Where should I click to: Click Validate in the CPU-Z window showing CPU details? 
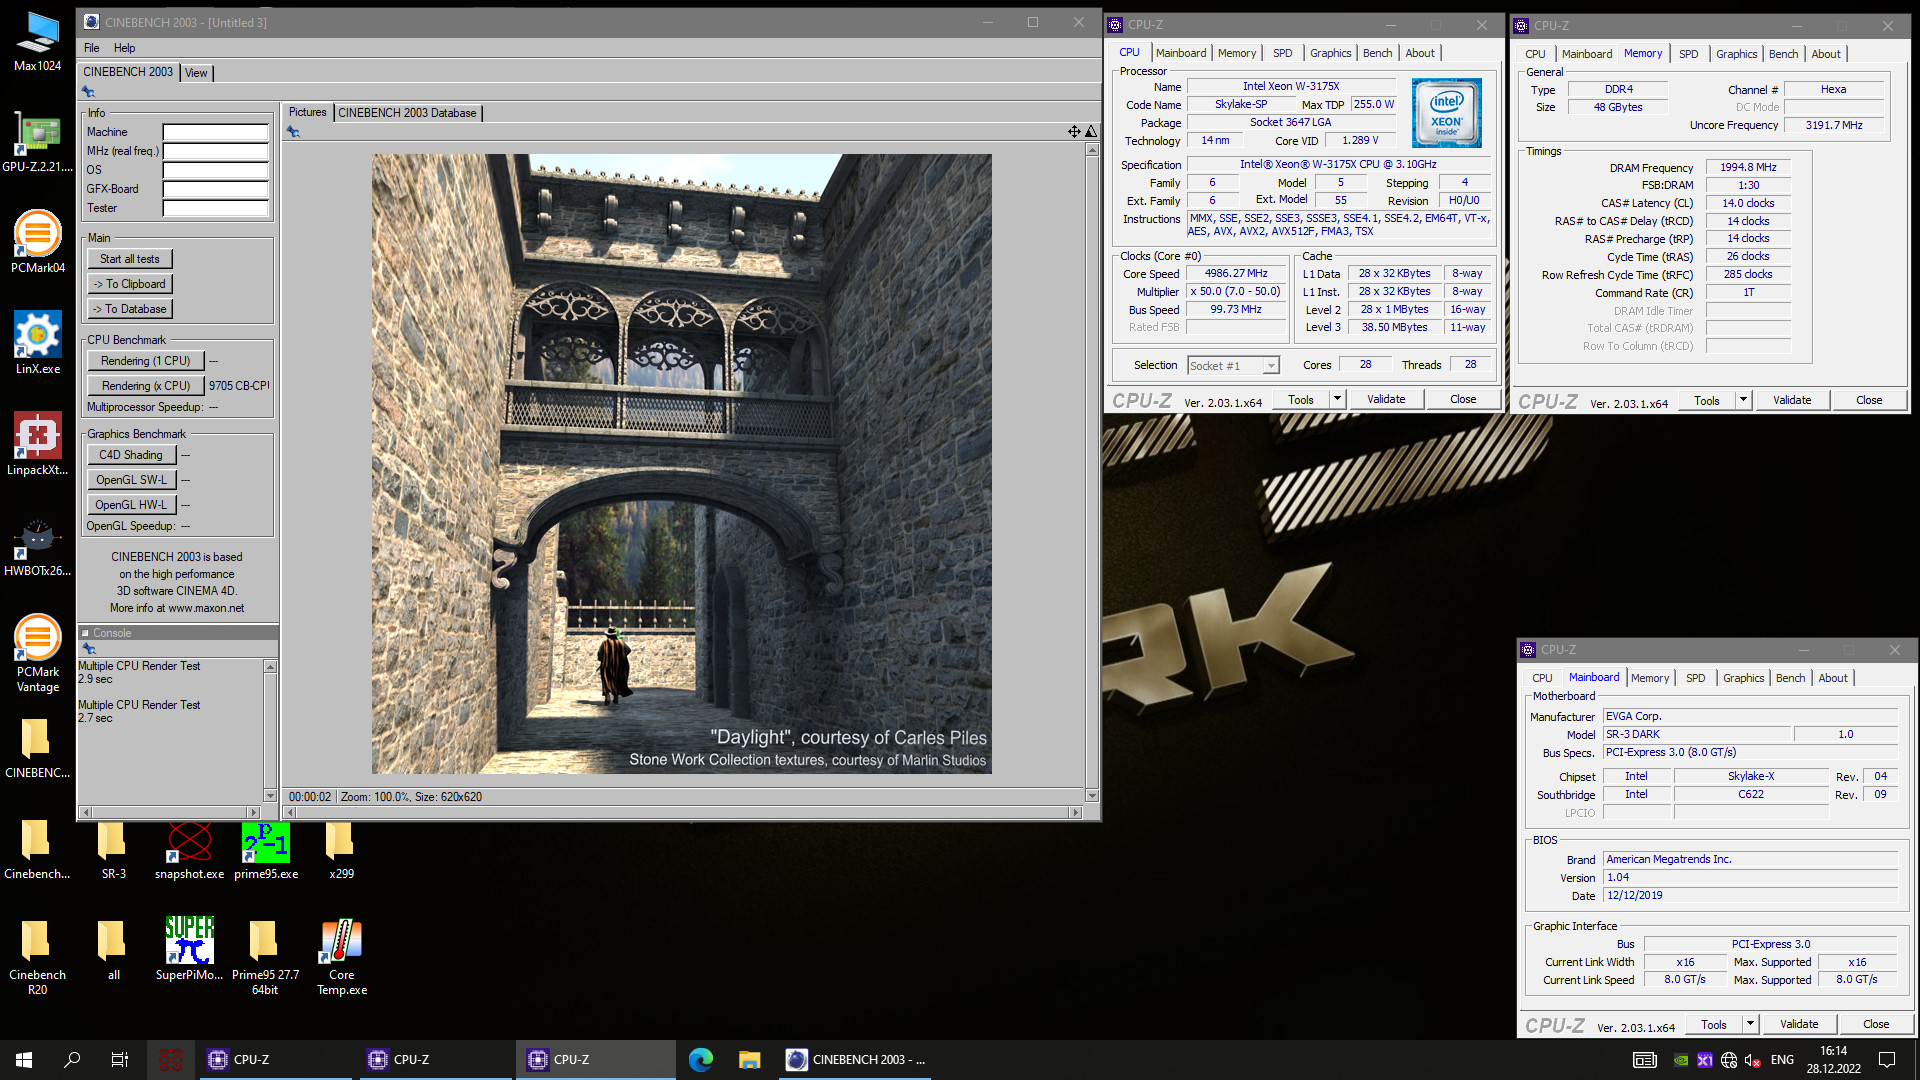point(1386,399)
